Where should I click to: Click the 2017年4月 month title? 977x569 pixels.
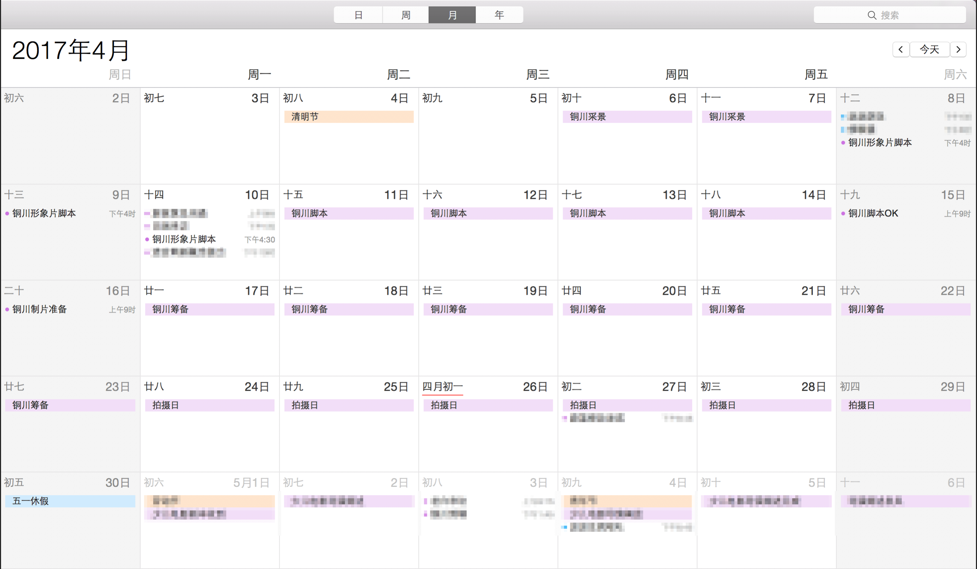point(70,50)
